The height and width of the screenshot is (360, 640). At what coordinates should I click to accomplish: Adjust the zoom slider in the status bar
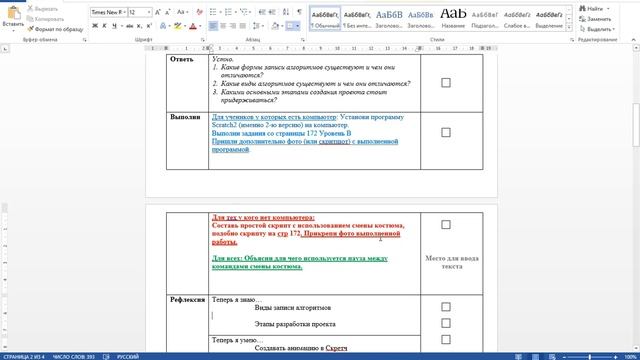click(x=589, y=357)
